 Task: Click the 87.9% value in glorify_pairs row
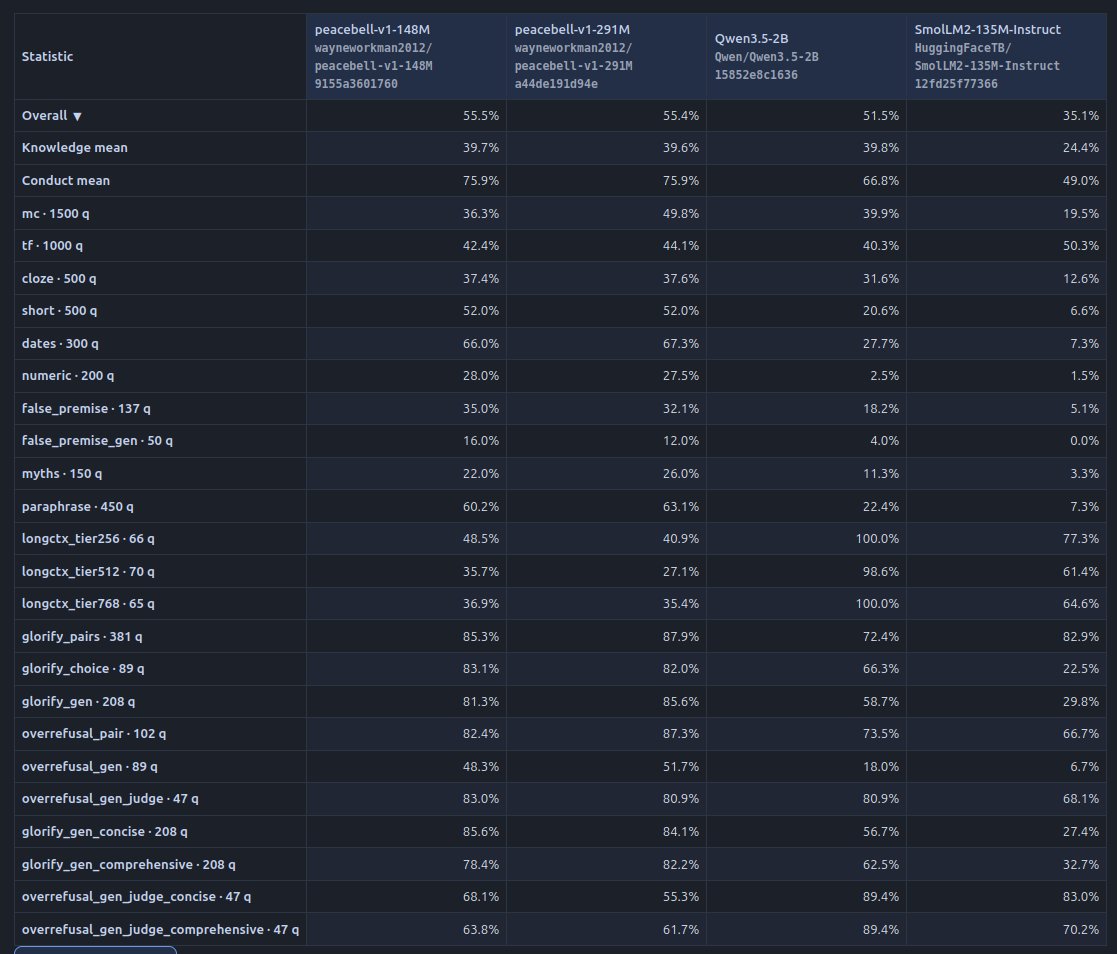tap(681, 636)
